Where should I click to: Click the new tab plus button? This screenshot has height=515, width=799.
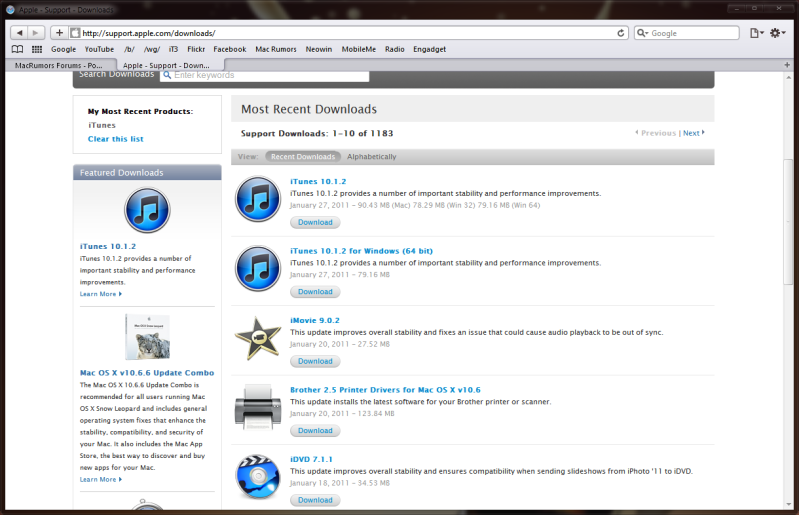point(787,65)
